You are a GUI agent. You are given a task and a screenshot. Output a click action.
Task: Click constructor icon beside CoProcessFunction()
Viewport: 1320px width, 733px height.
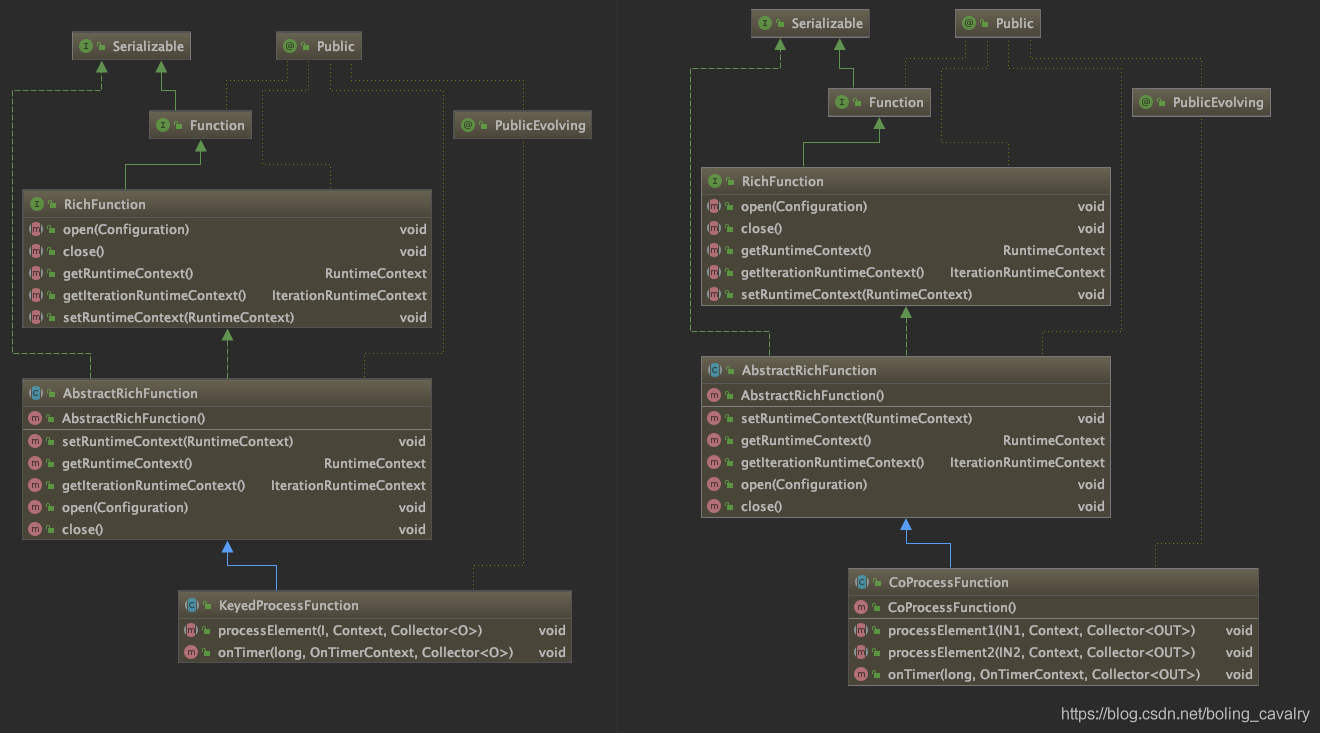pyautogui.click(x=861, y=607)
